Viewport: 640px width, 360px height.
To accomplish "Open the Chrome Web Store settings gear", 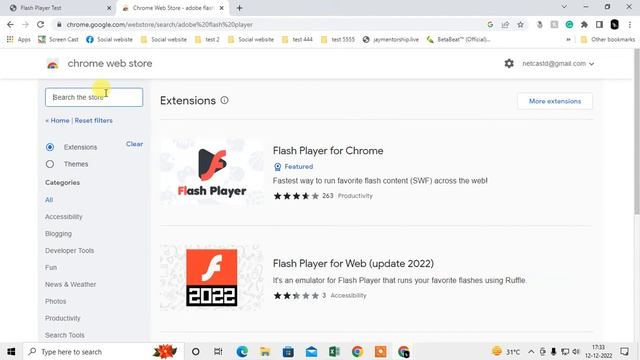I will click(509, 64).
